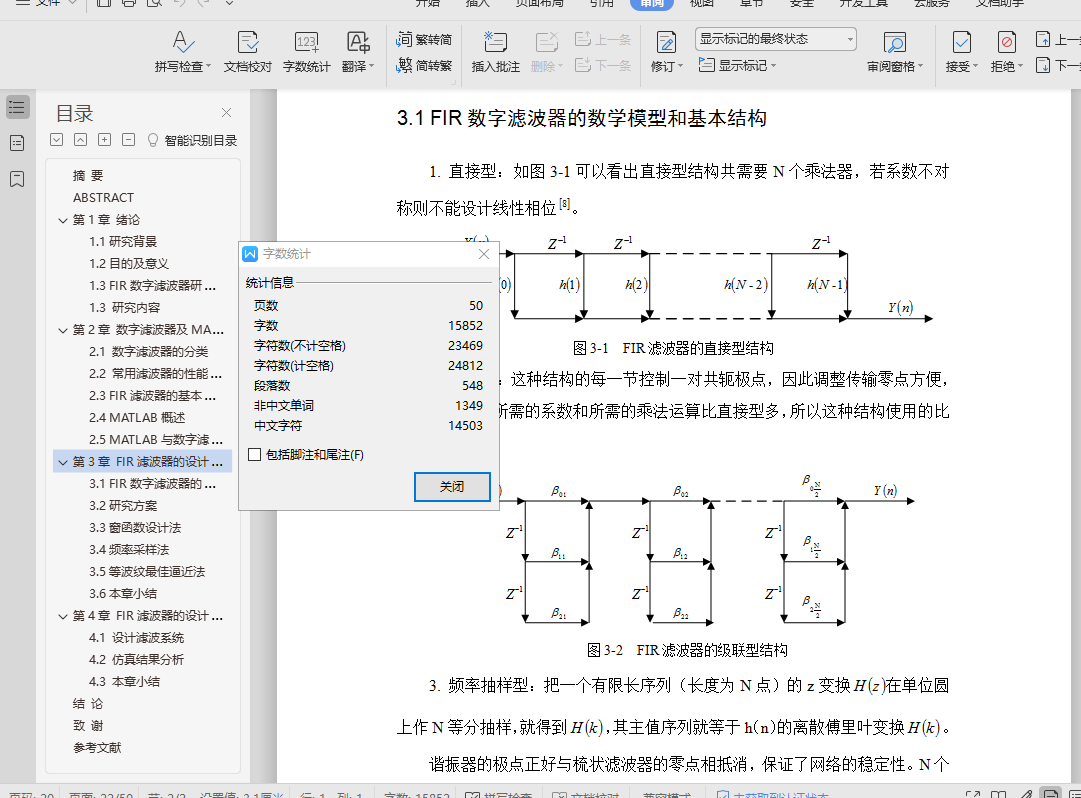Click the caption 图 3-2 FIR 滤波器的级联型结构
The width and height of the screenshot is (1081, 798).
click(687, 650)
